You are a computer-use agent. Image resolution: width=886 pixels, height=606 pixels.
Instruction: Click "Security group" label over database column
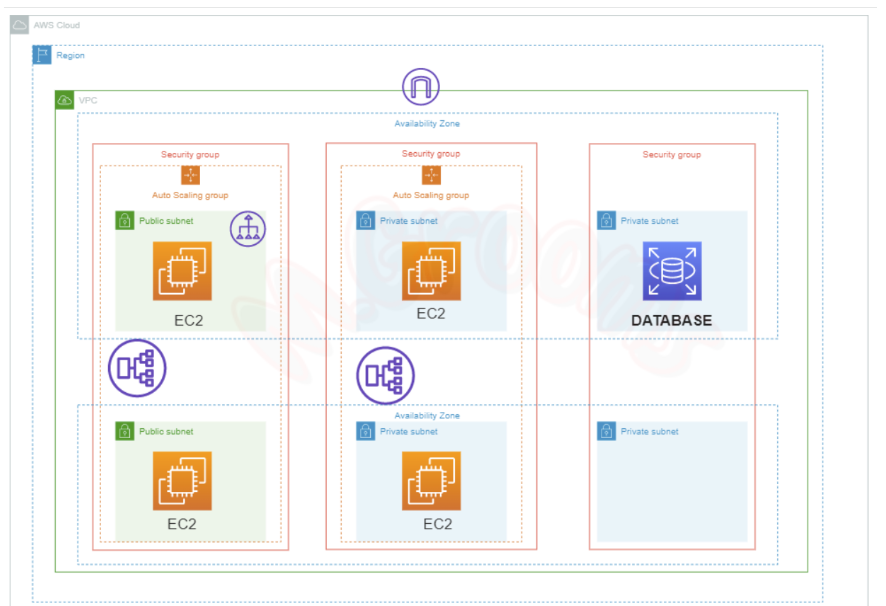pos(672,154)
